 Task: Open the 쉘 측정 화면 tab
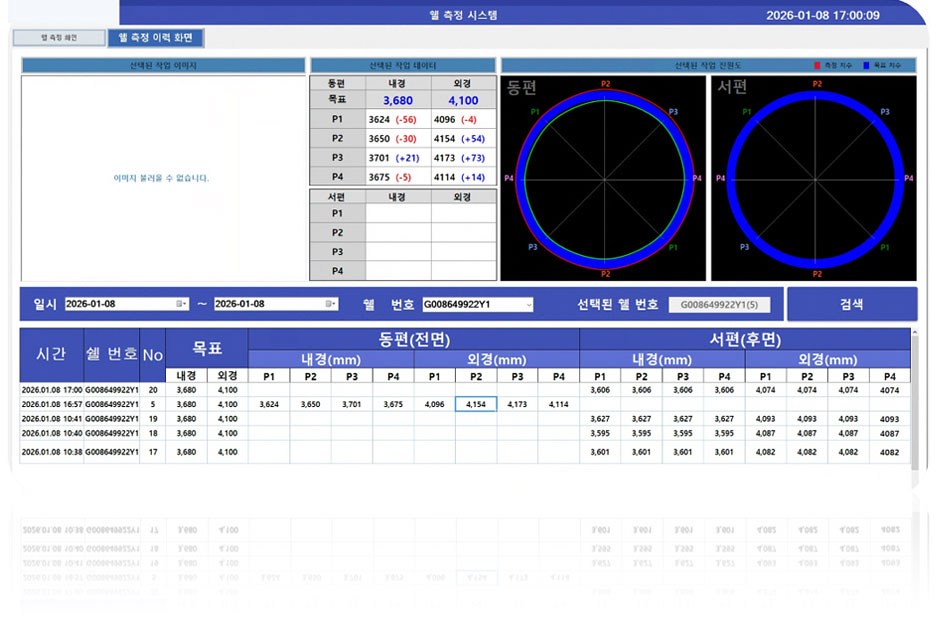click(x=59, y=38)
